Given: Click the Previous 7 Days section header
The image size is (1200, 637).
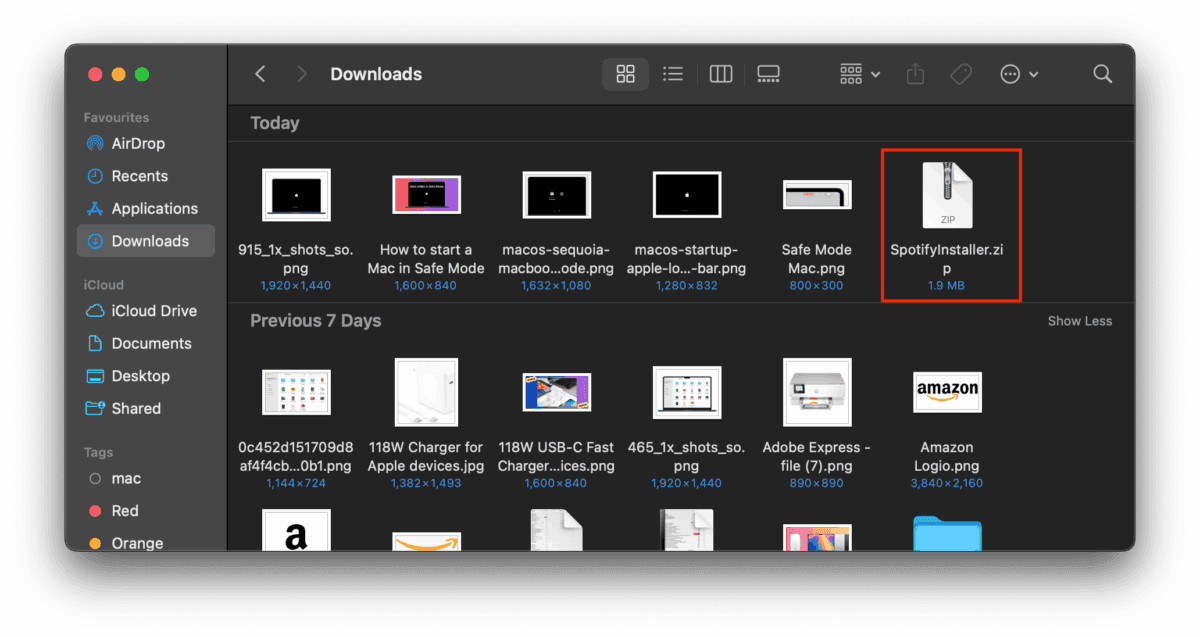Looking at the screenshot, I should tap(316, 321).
